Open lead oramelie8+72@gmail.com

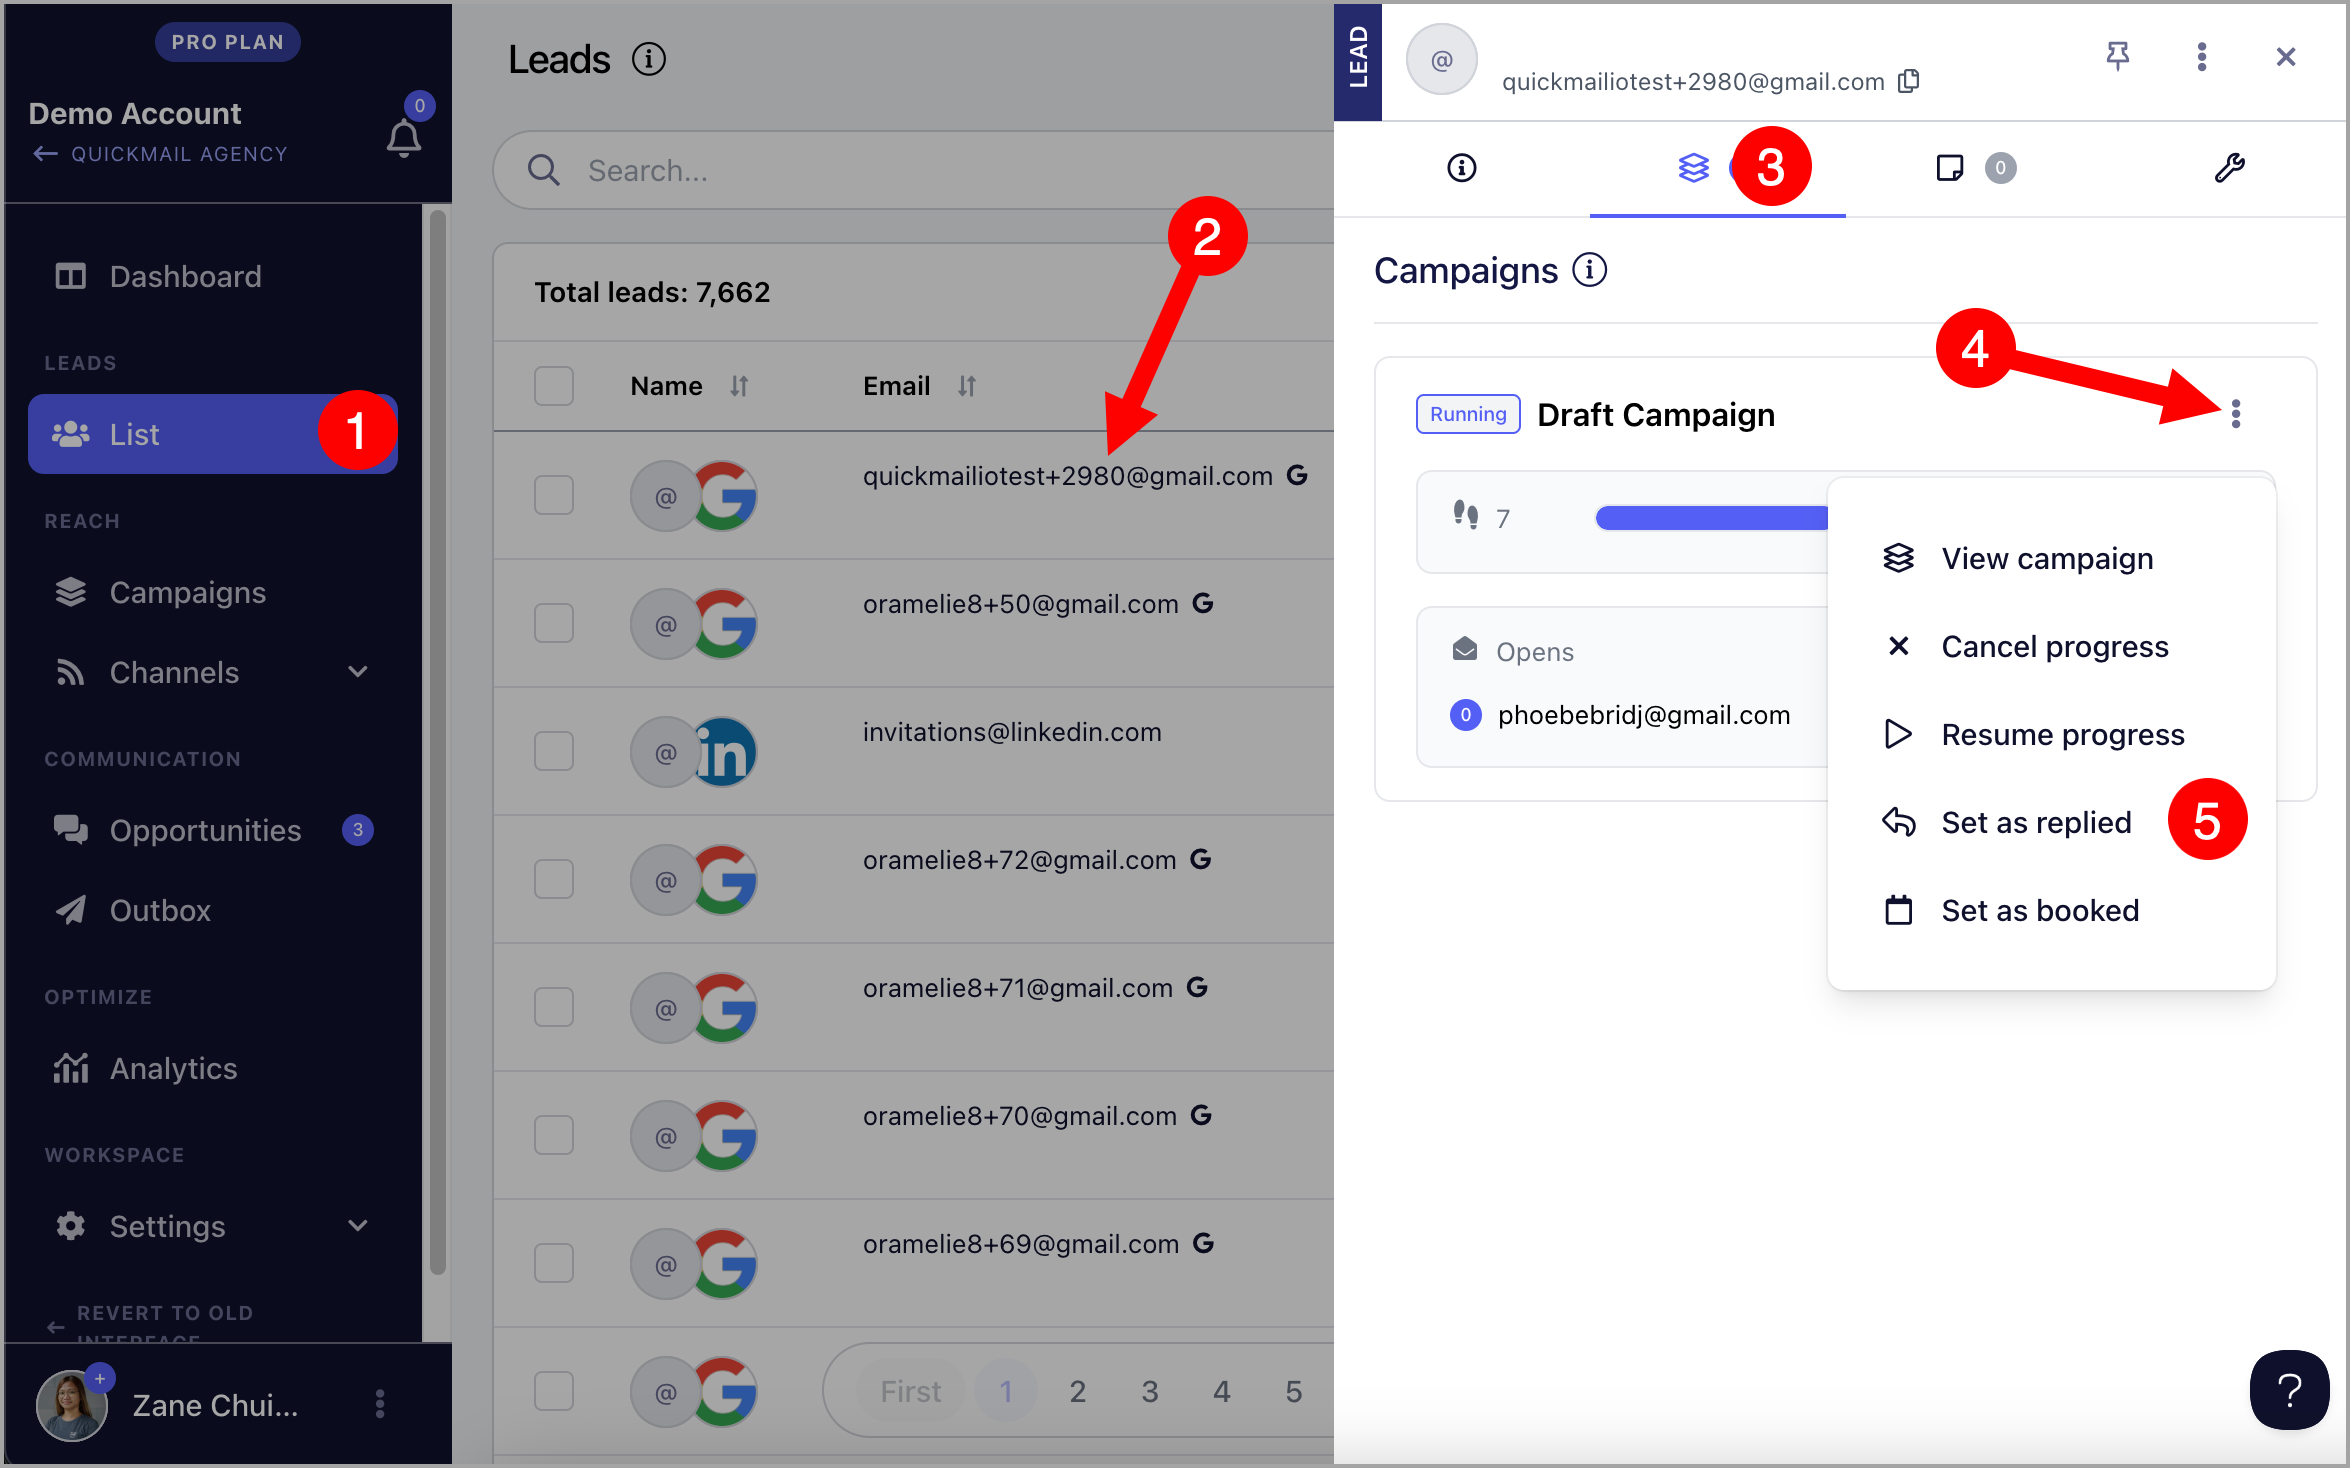point(1019,860)
